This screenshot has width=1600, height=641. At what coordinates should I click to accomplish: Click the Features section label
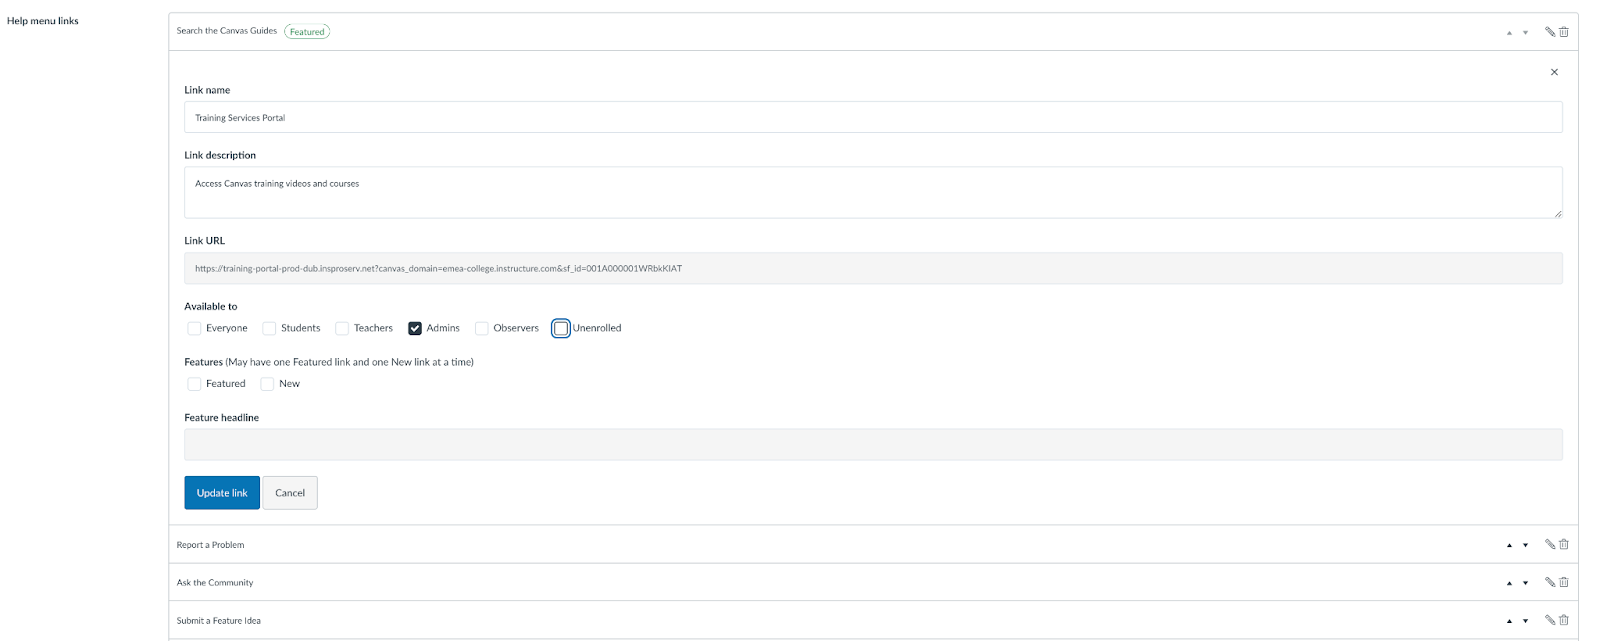pos(203,362)
